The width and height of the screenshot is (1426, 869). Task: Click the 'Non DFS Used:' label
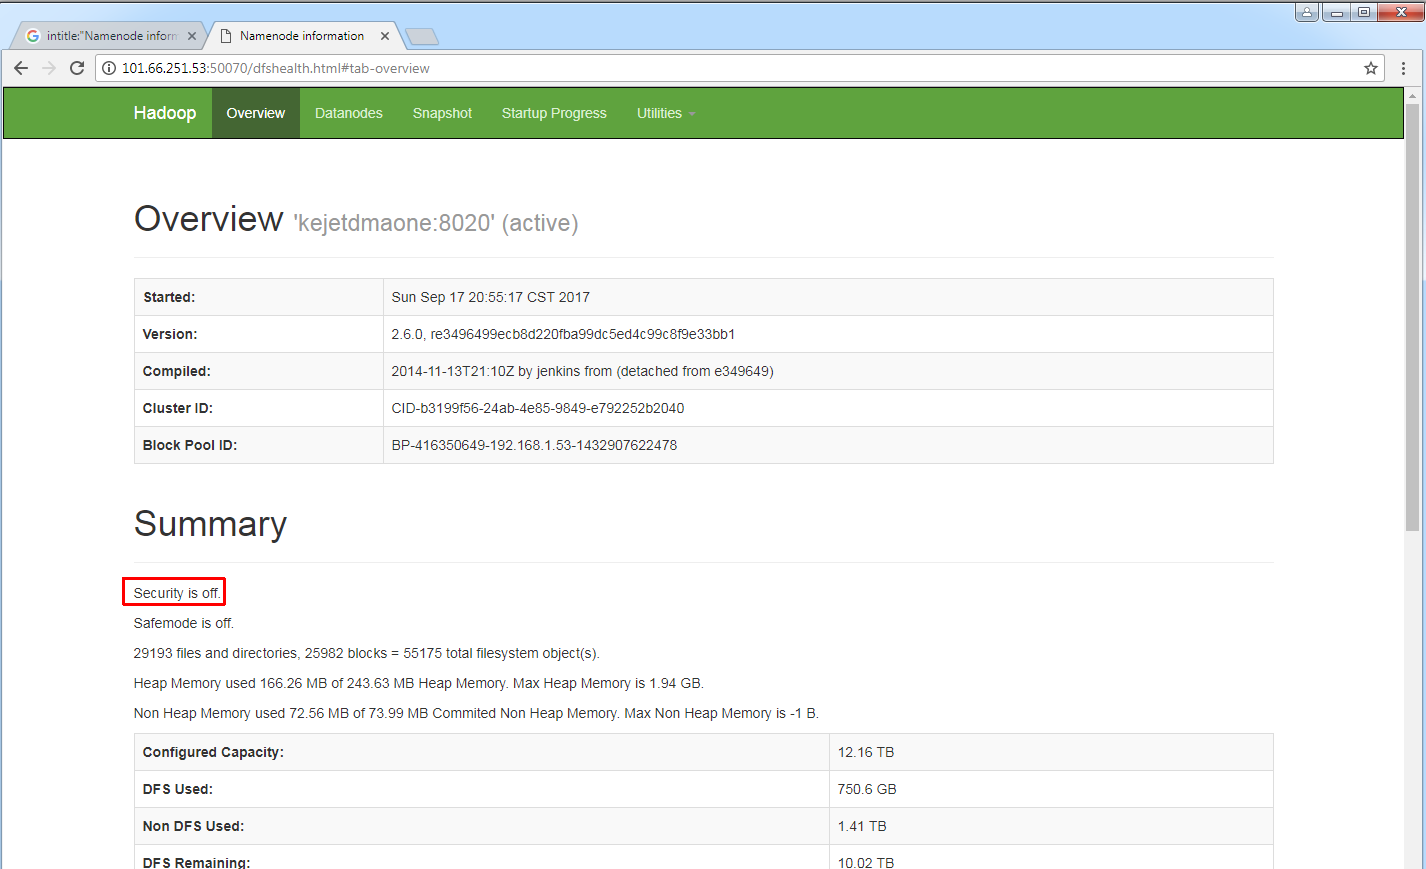click(x=193, y=826)
